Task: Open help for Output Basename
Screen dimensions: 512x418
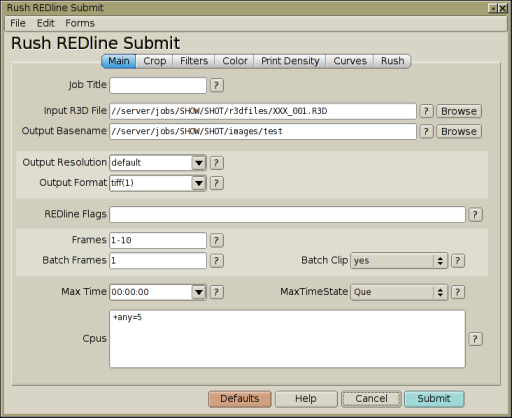Action: coord(426,131)
